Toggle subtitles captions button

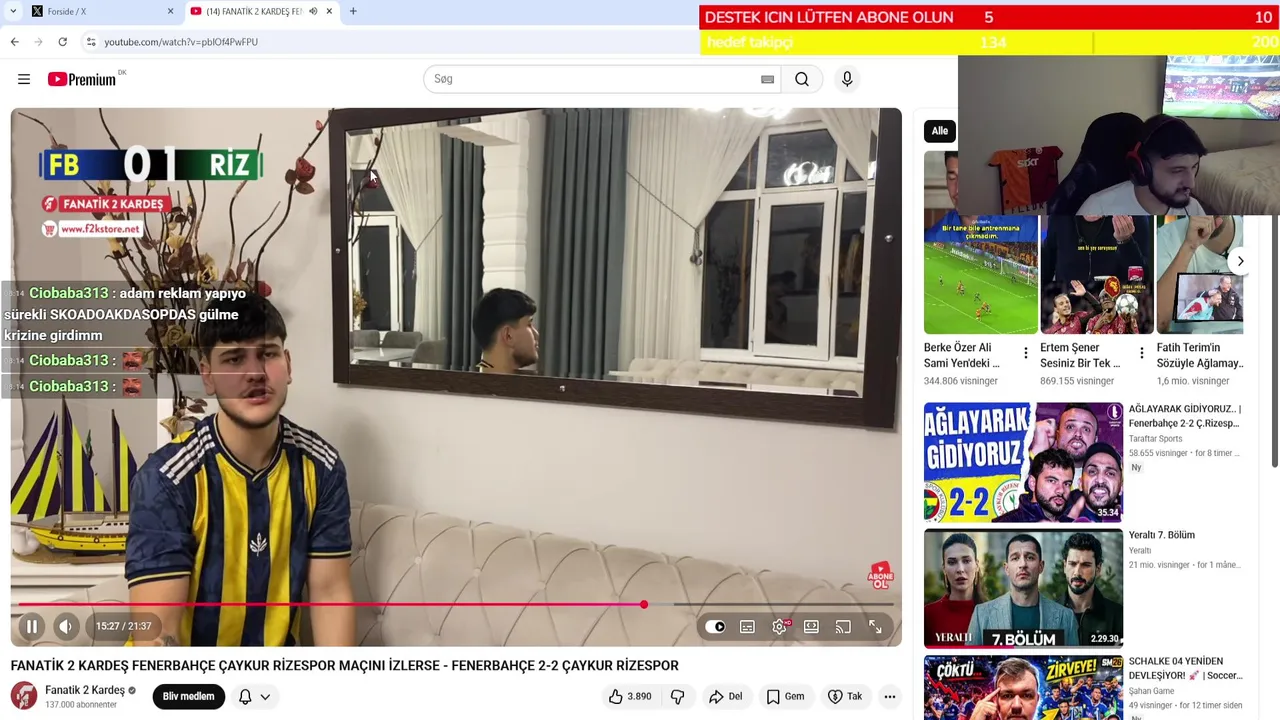(x=747, y=627)
